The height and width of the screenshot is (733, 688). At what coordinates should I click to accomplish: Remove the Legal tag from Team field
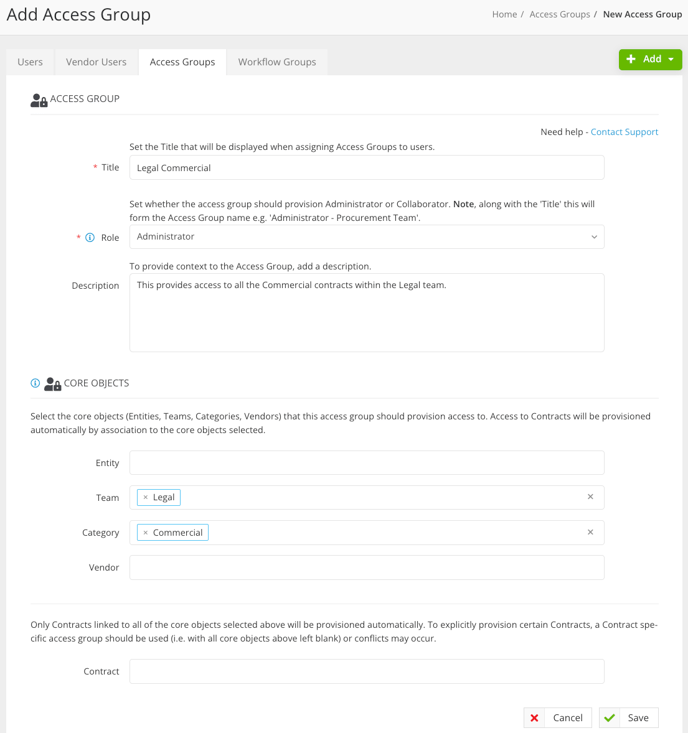(145, 497)
